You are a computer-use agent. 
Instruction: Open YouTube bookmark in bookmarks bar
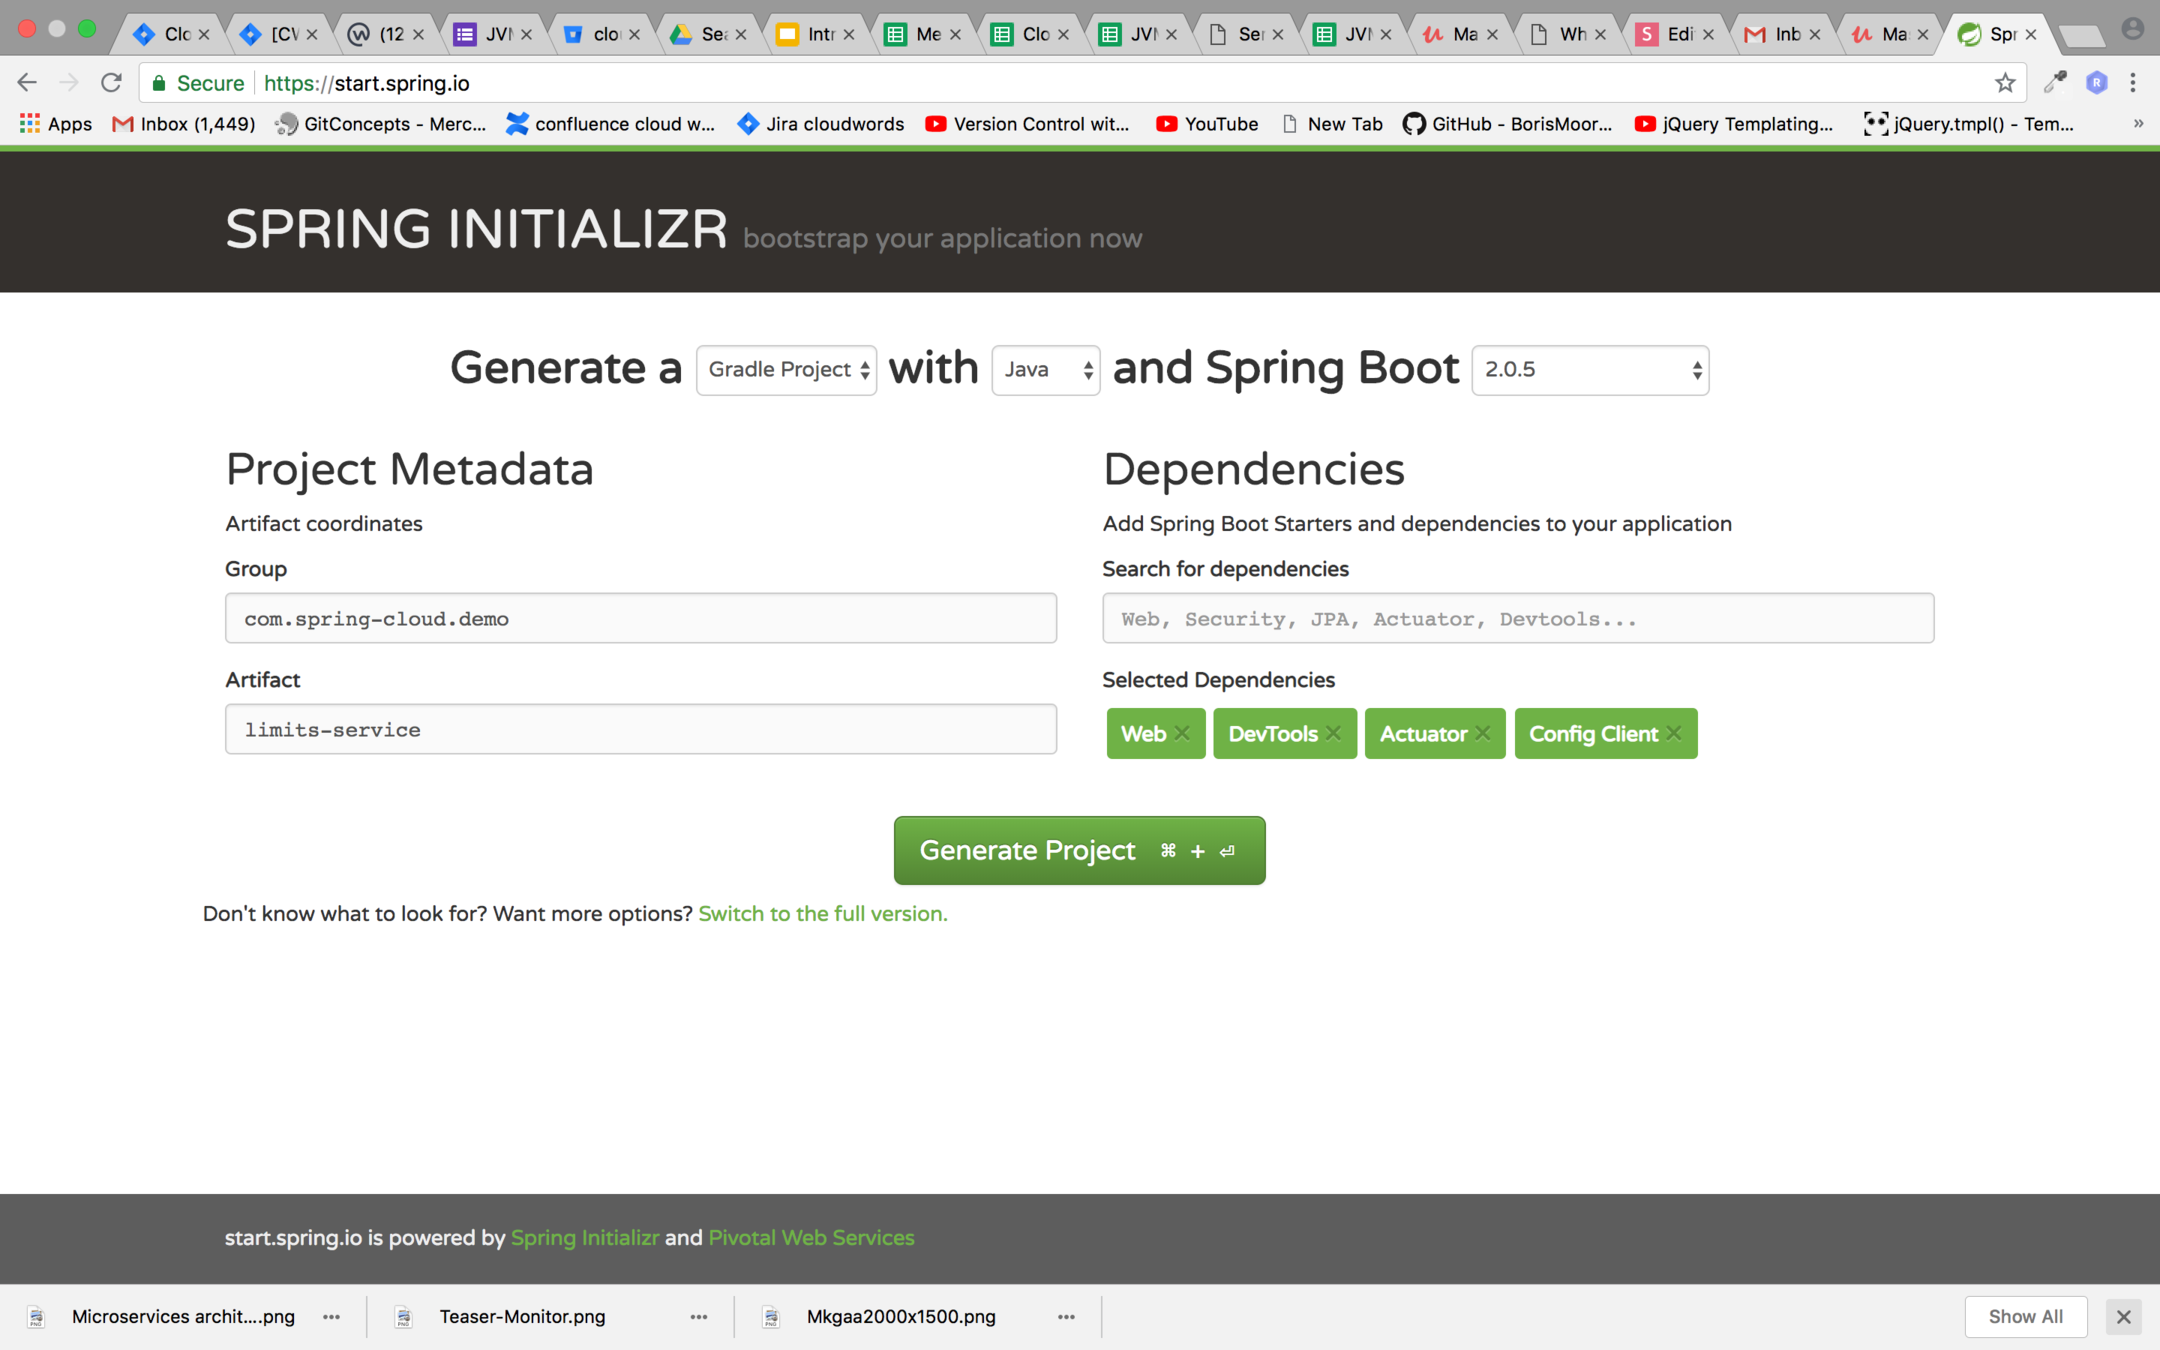click(1207, 124)
